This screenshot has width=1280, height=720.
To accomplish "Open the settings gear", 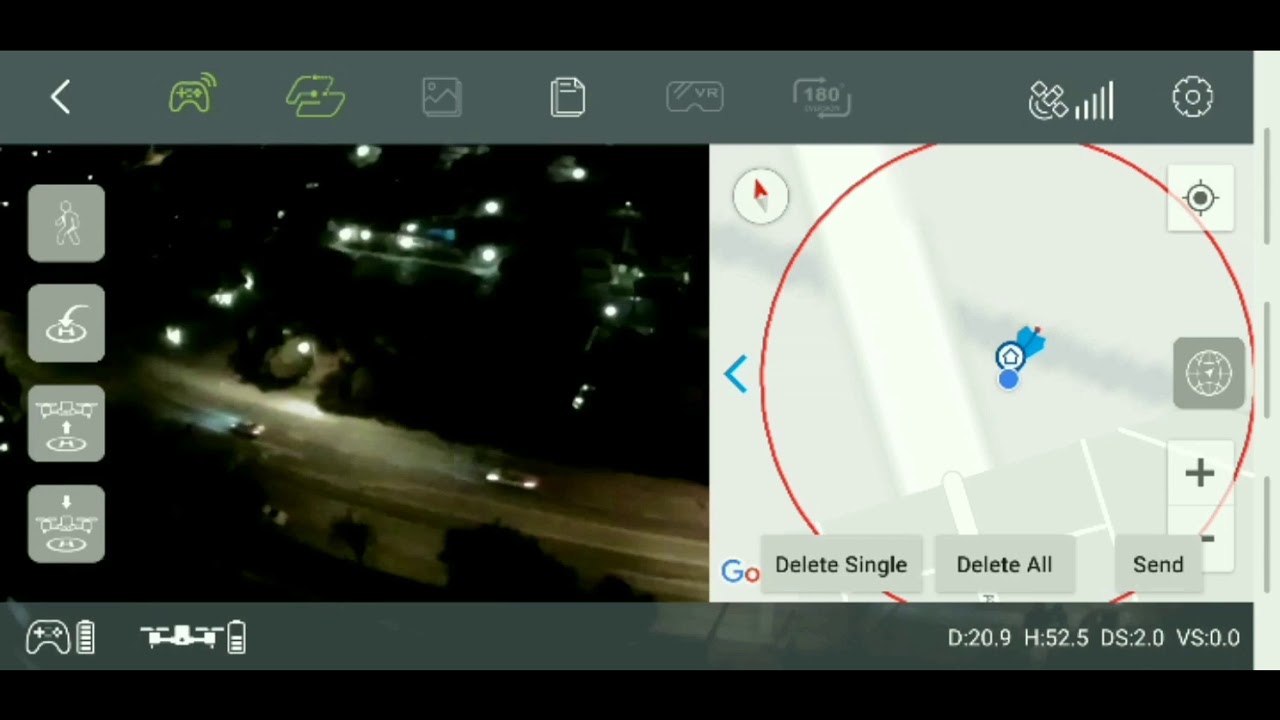I will point(1192,97).
